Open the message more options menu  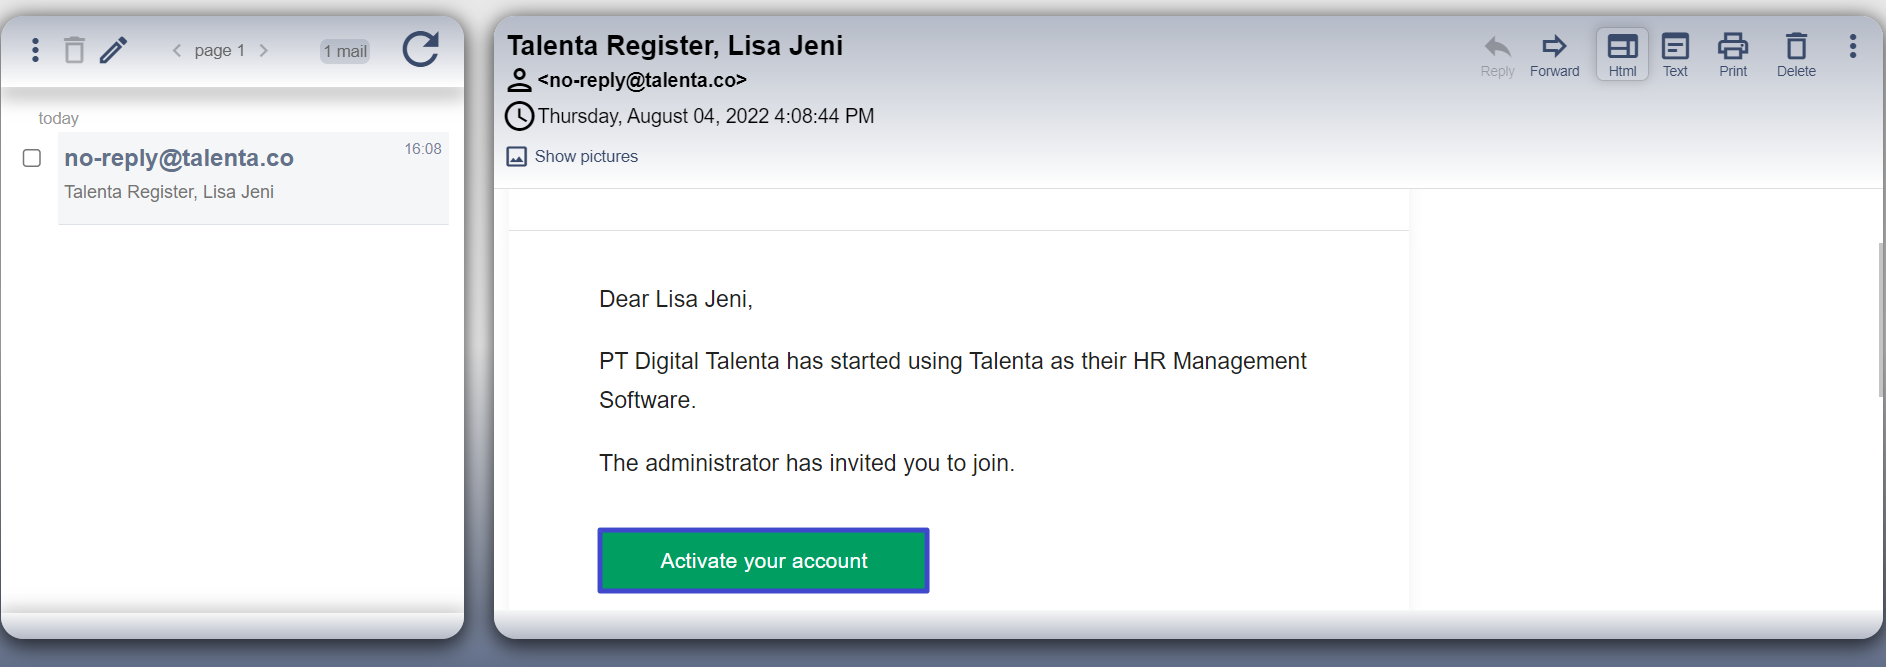(x=1853, y=47)
